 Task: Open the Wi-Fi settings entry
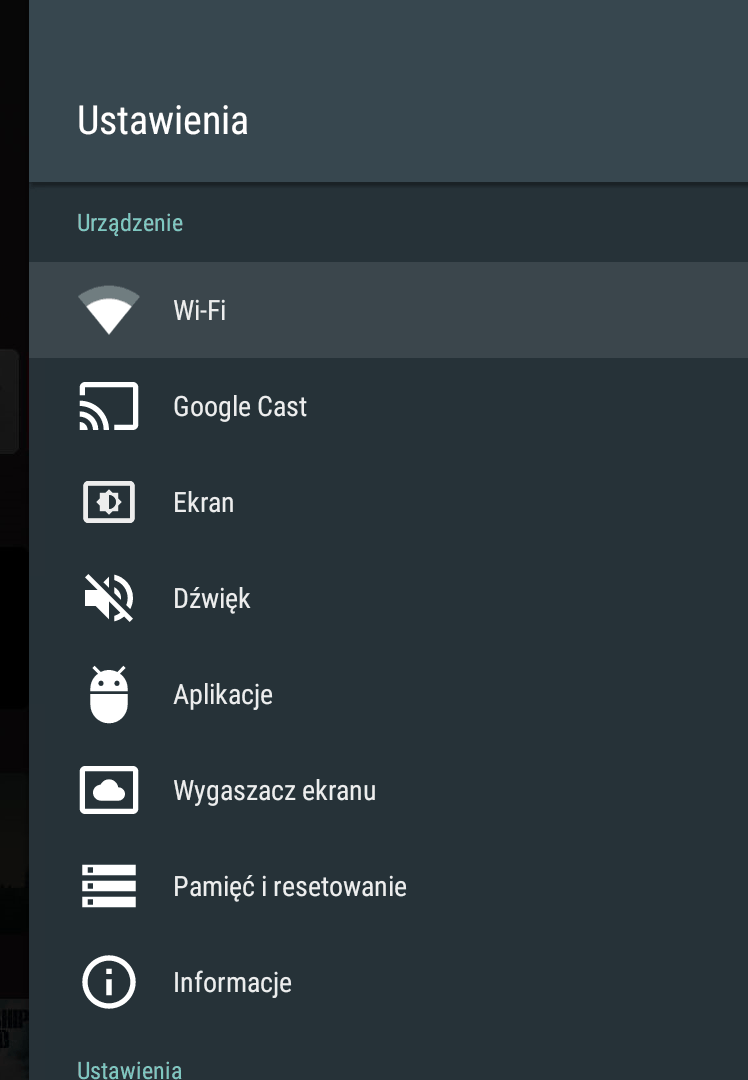[200, 310]
